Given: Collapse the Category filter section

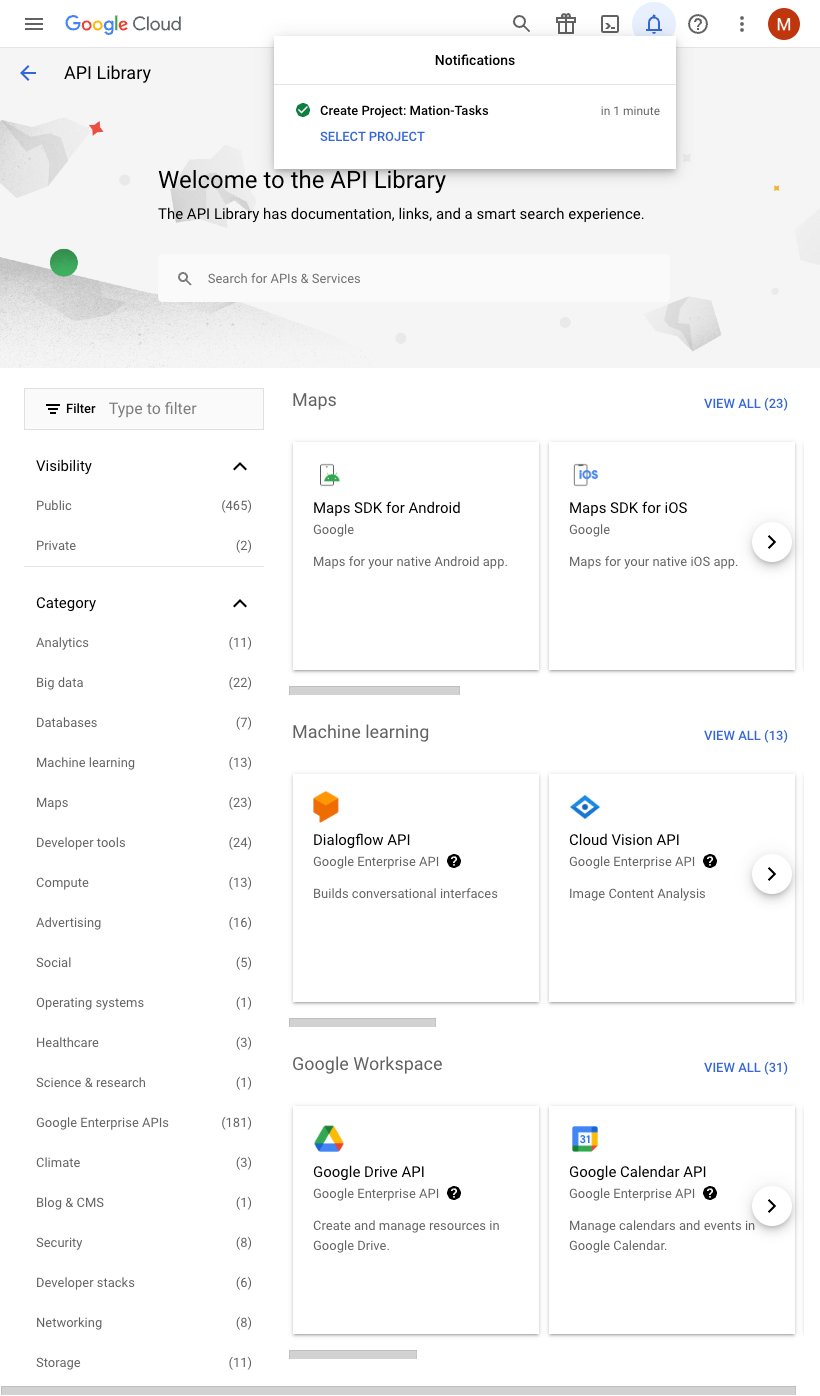Looking at the screenshot, I should pyautogui.click(x=240, y=603).
